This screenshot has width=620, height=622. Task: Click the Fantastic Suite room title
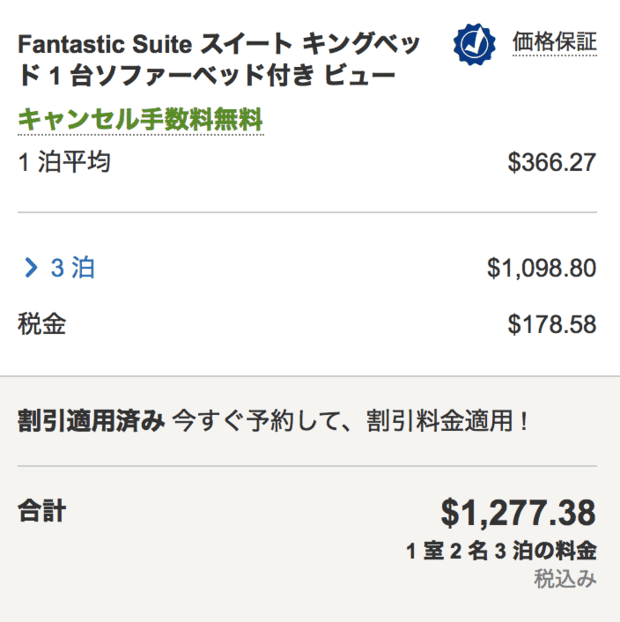(x=218, y=60)
